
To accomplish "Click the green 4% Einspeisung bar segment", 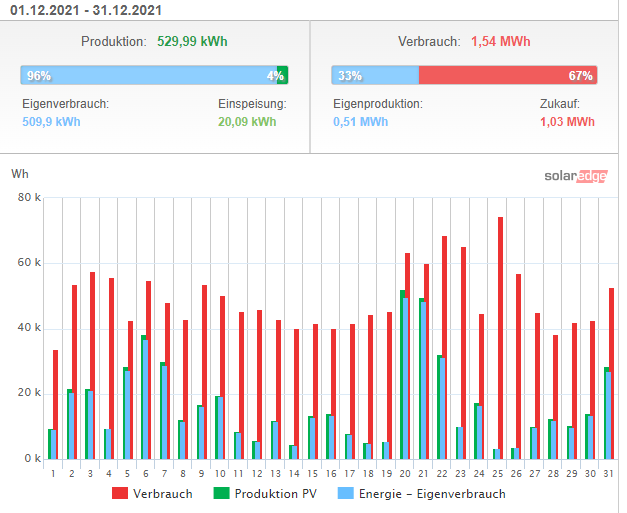I will (282, 75).
